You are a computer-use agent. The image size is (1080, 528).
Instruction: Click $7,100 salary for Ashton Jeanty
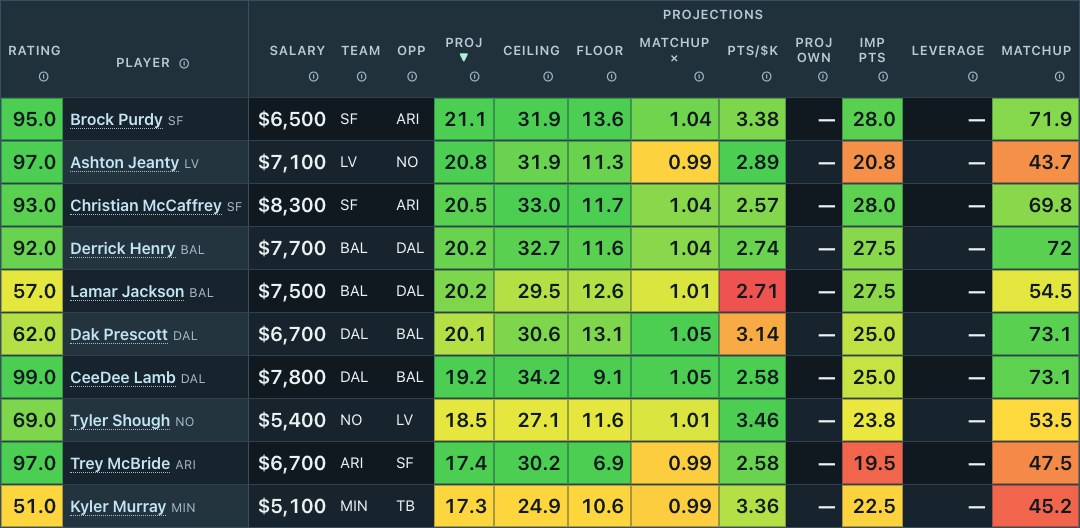[x=292, y=162]
